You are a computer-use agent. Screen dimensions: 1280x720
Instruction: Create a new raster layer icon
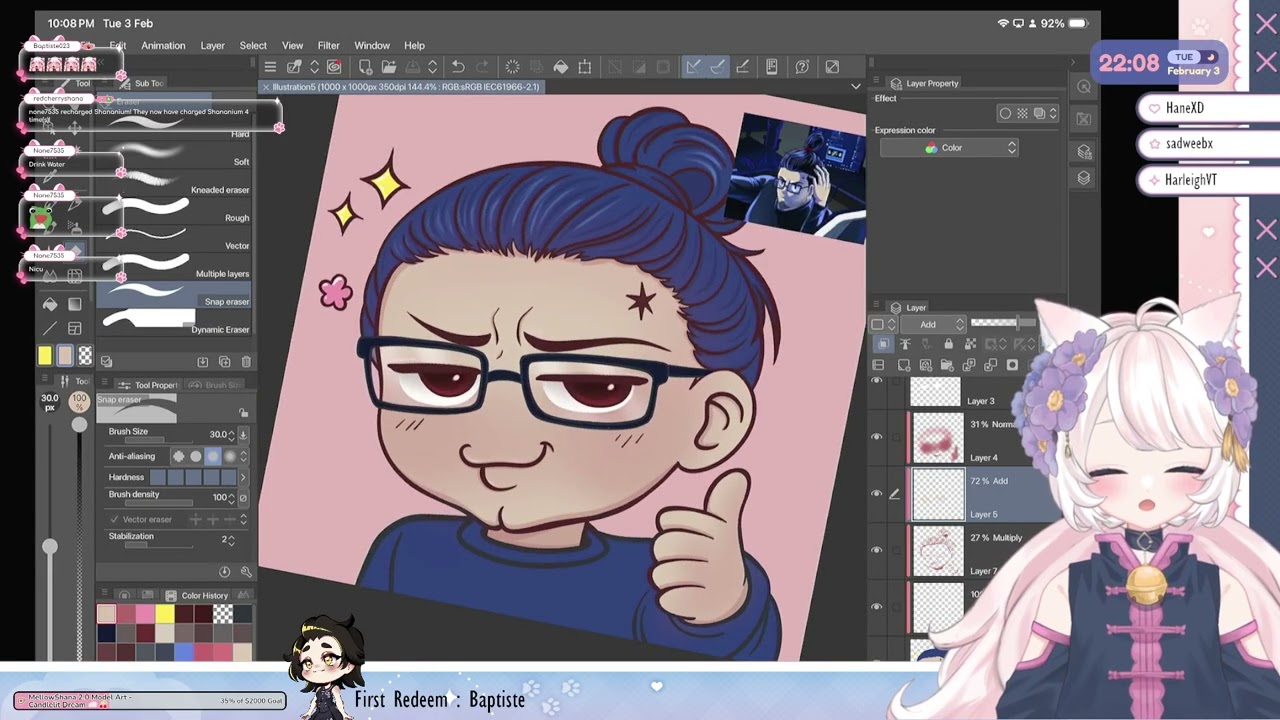point(904,365)
